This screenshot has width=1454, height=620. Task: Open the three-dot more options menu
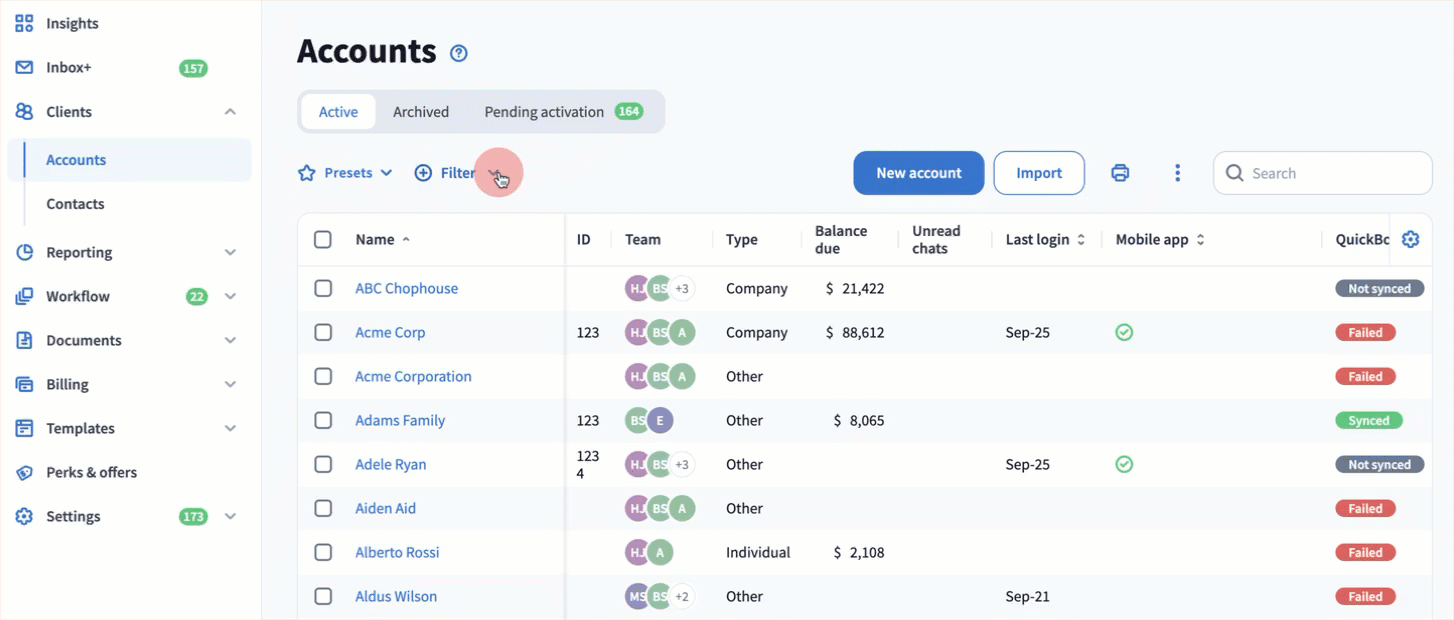[x=1177, y=173]
